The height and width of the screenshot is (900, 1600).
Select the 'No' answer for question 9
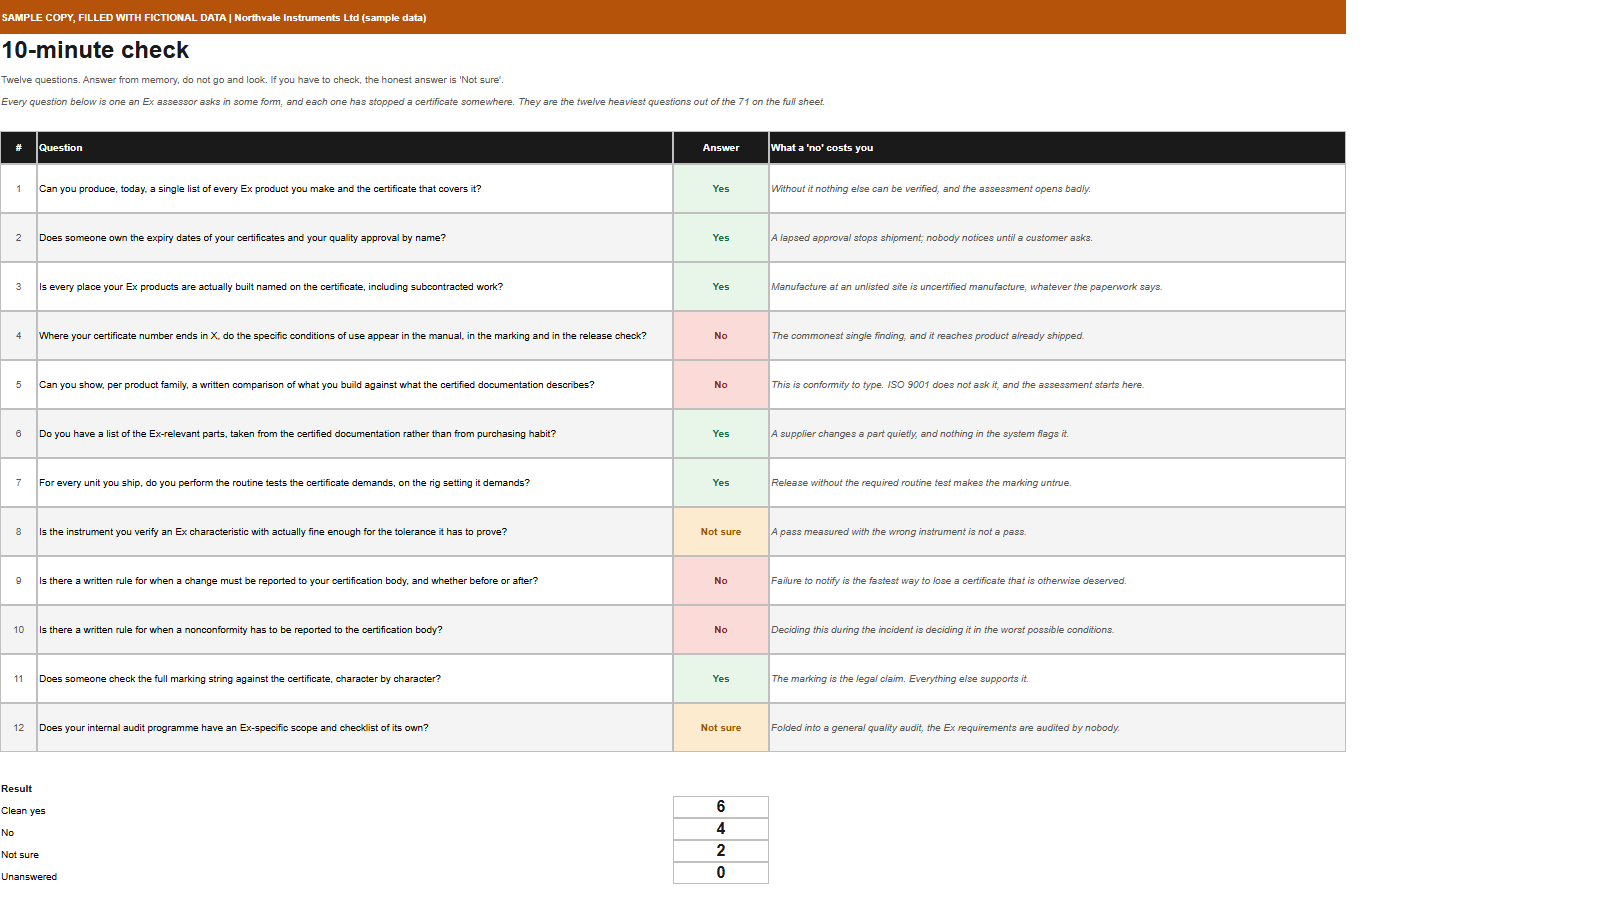(721, 581)
